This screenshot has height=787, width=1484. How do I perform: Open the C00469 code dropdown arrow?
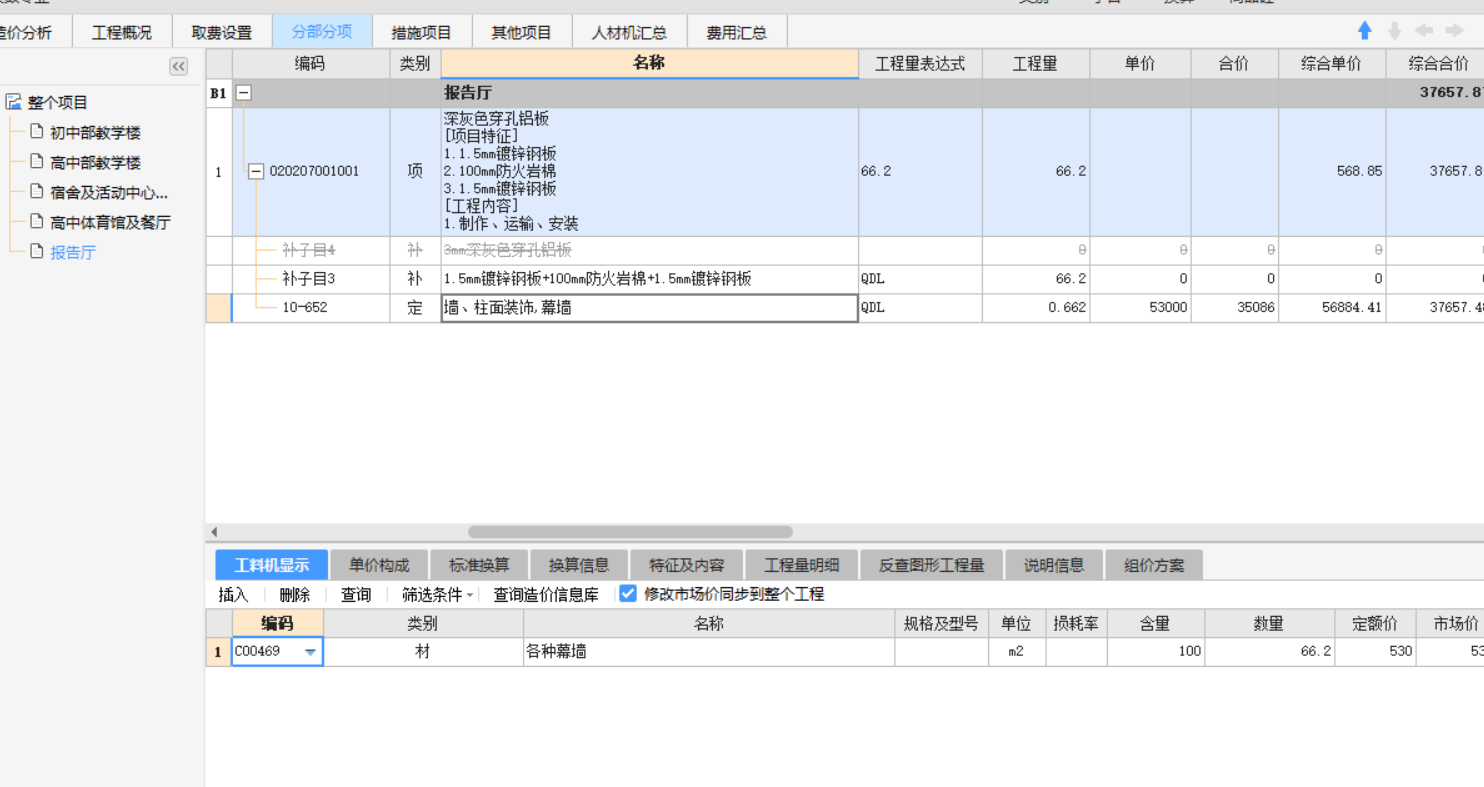tap(311, 652)
